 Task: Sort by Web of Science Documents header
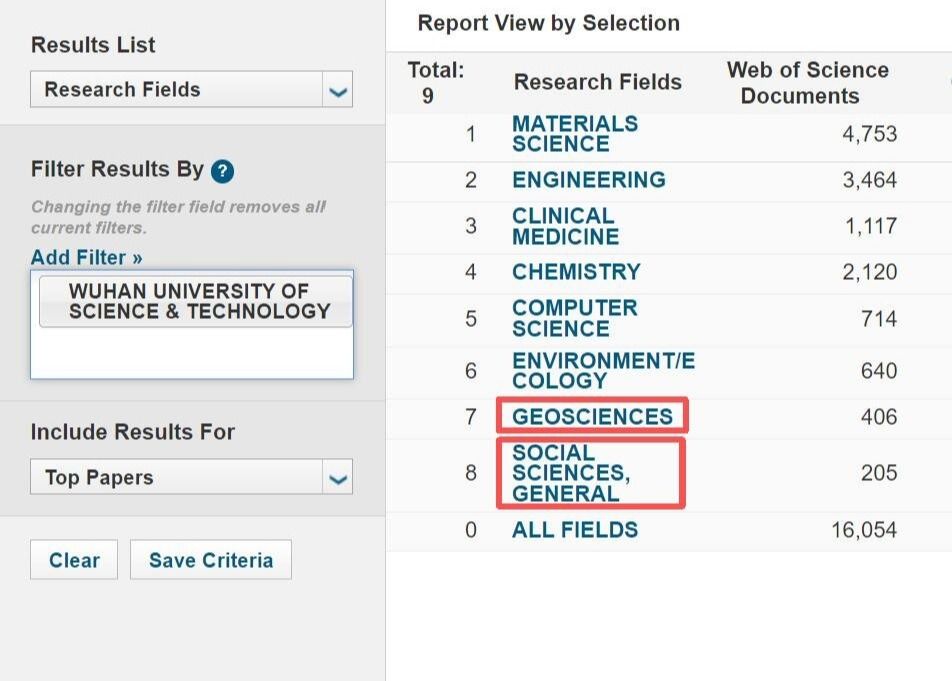pos(807,83)
